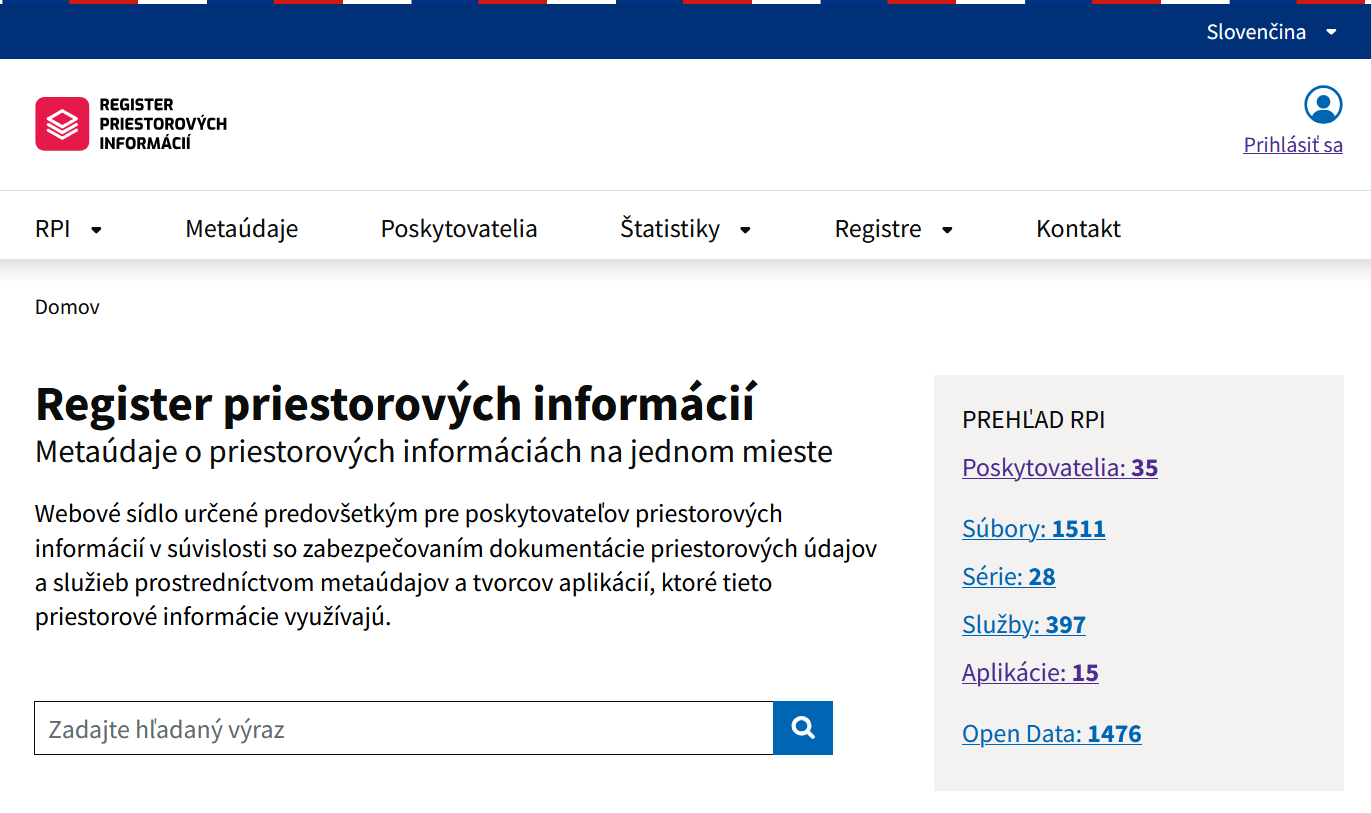Click the Domov breadcrumb
This screenshot has width=1371, height=813.
tap(67, 307)
